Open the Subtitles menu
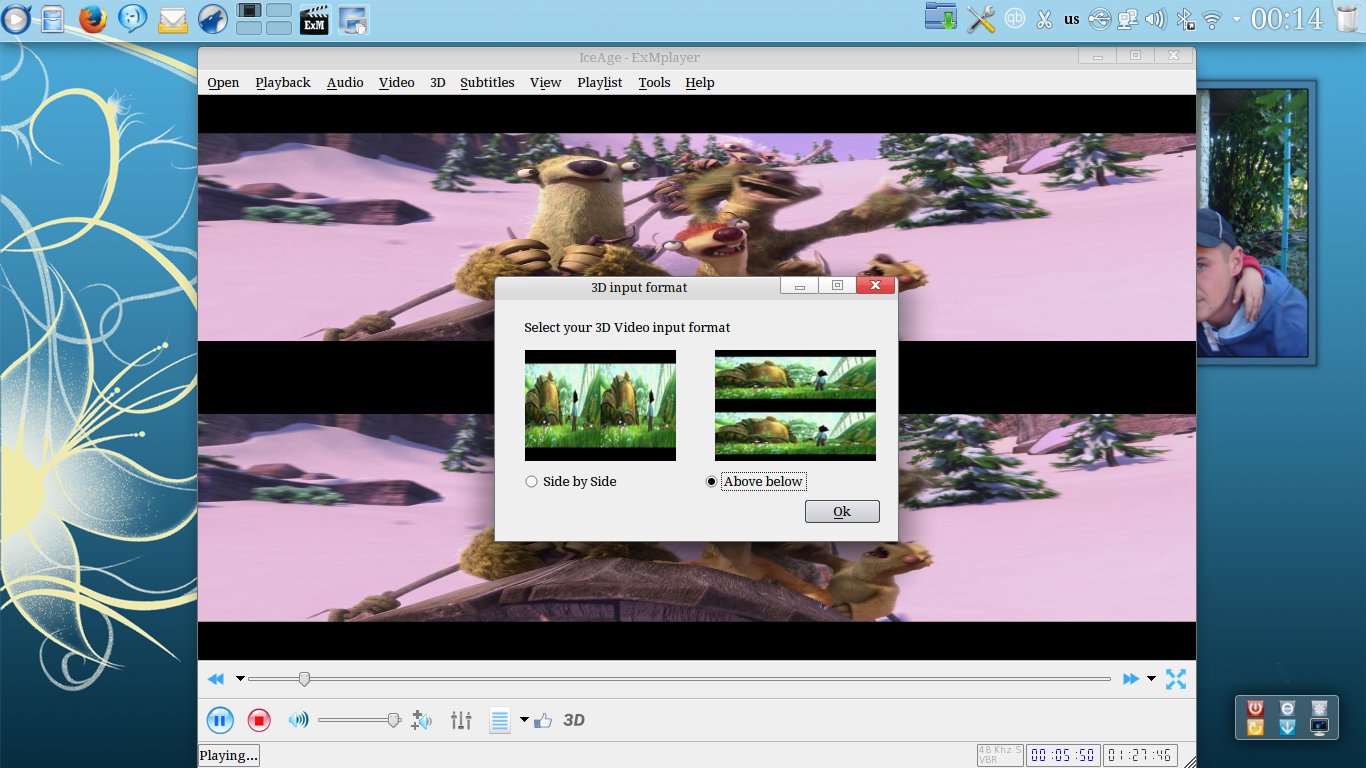The height and width of the screenshot is (768, 1366). (x=487, y=83)
